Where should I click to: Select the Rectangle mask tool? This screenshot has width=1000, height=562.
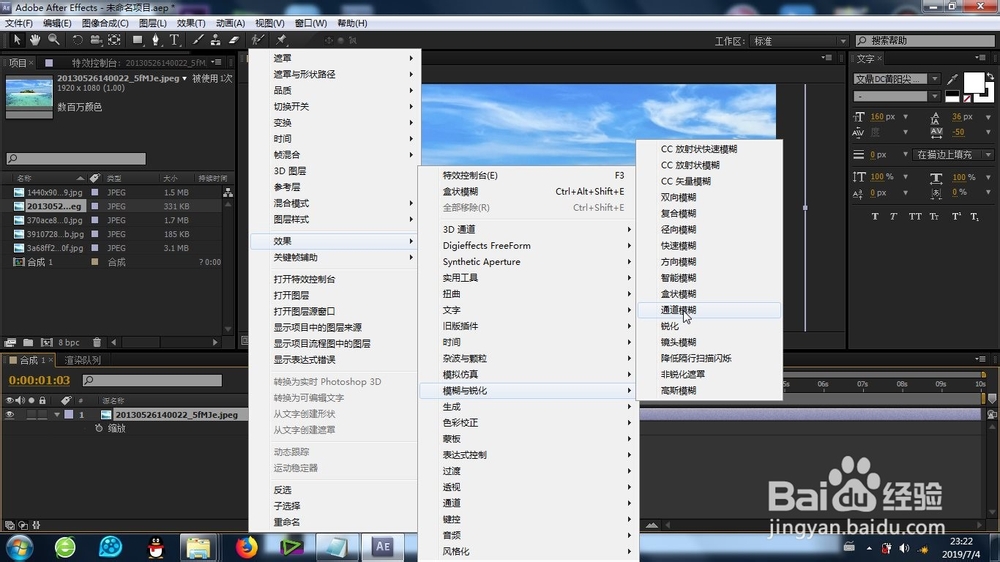[137, 40]
